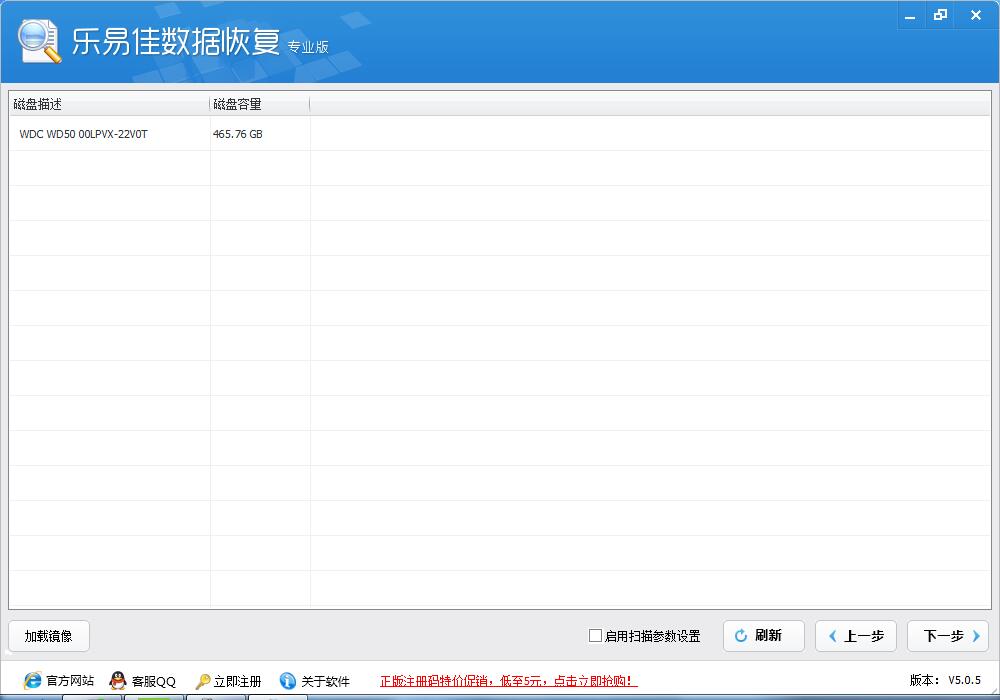Screen dimensions: 1000x700
Task: Click the app logo magnifier icon
Action: click(39, 42)
